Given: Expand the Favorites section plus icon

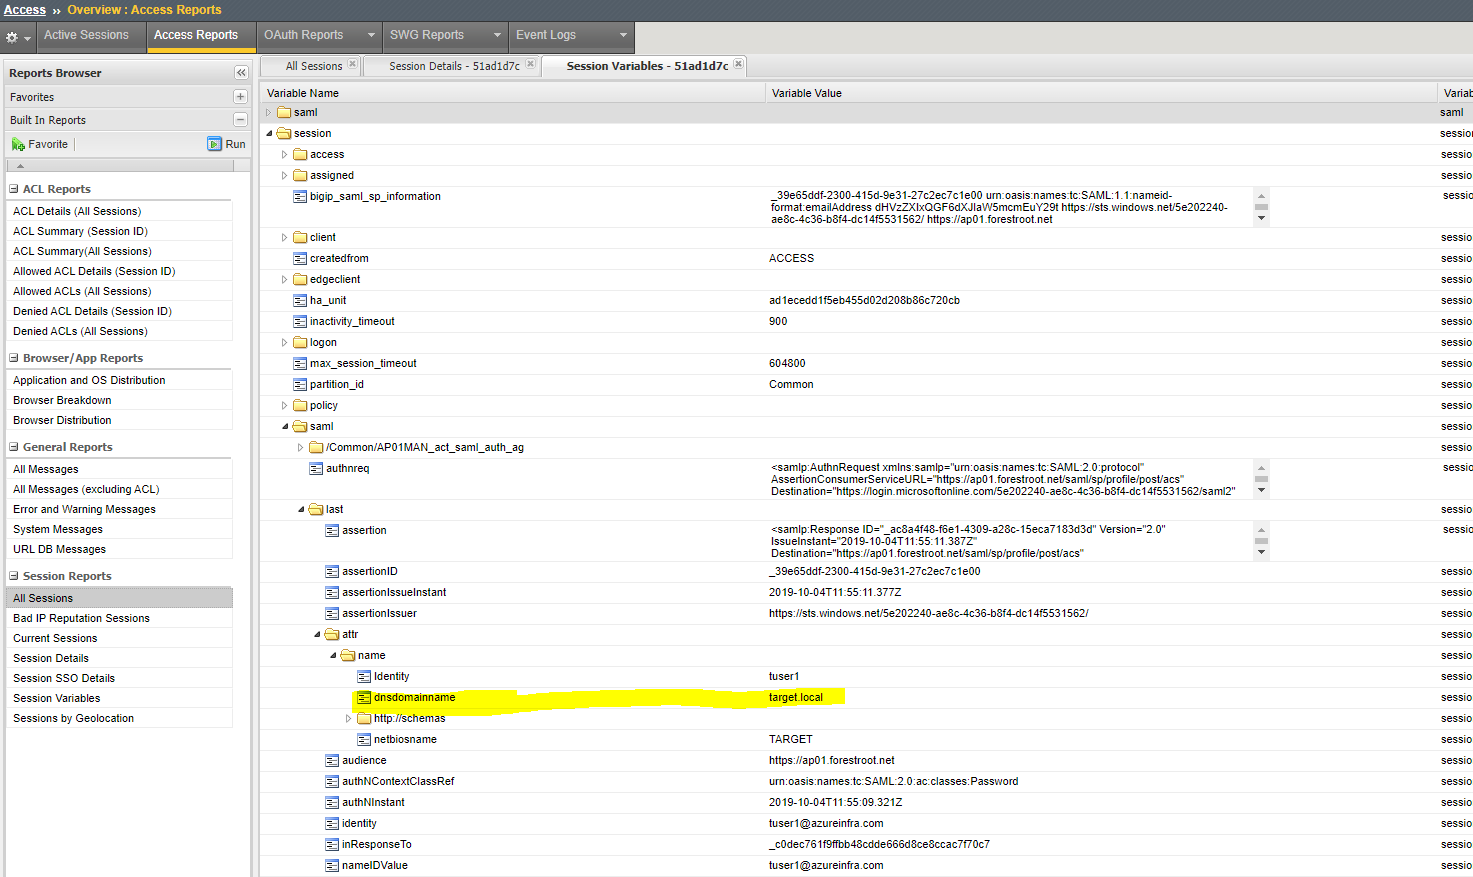Looking at the screenshot, I should pos(240,97).
